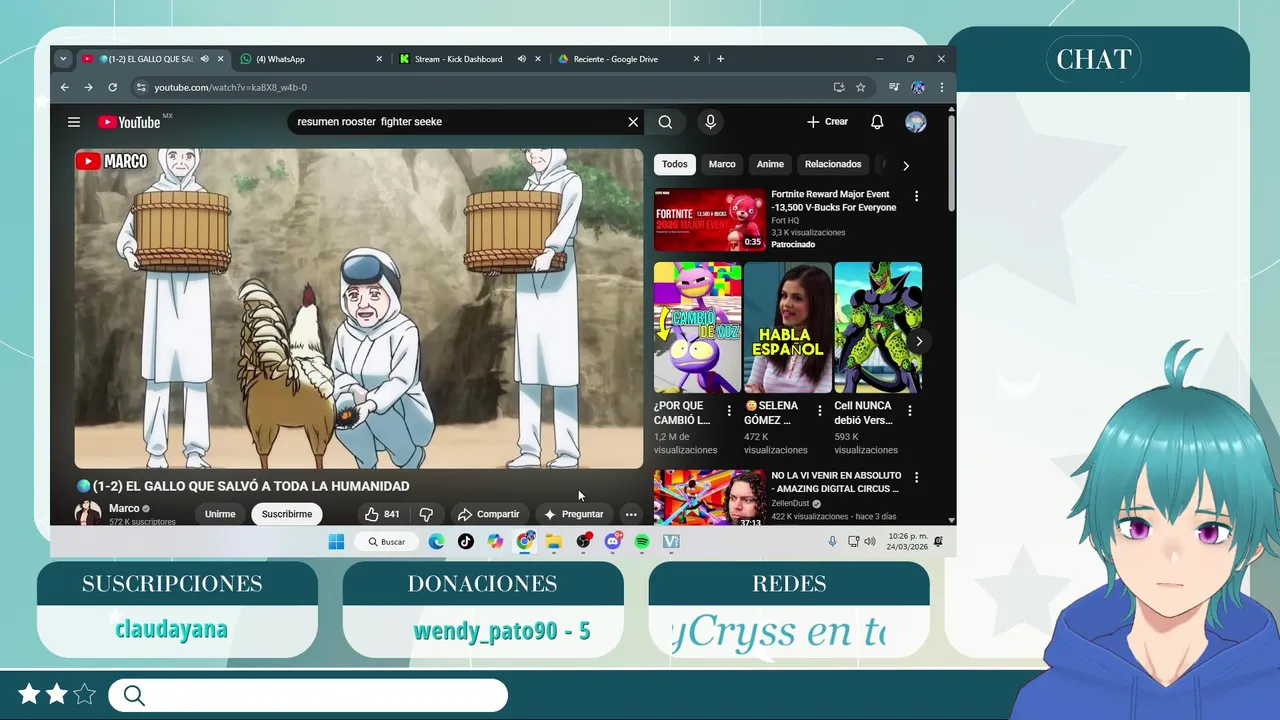Click the Compartir share button
This screenshot has width=1280, height=720.
click(x=489, y=514)
